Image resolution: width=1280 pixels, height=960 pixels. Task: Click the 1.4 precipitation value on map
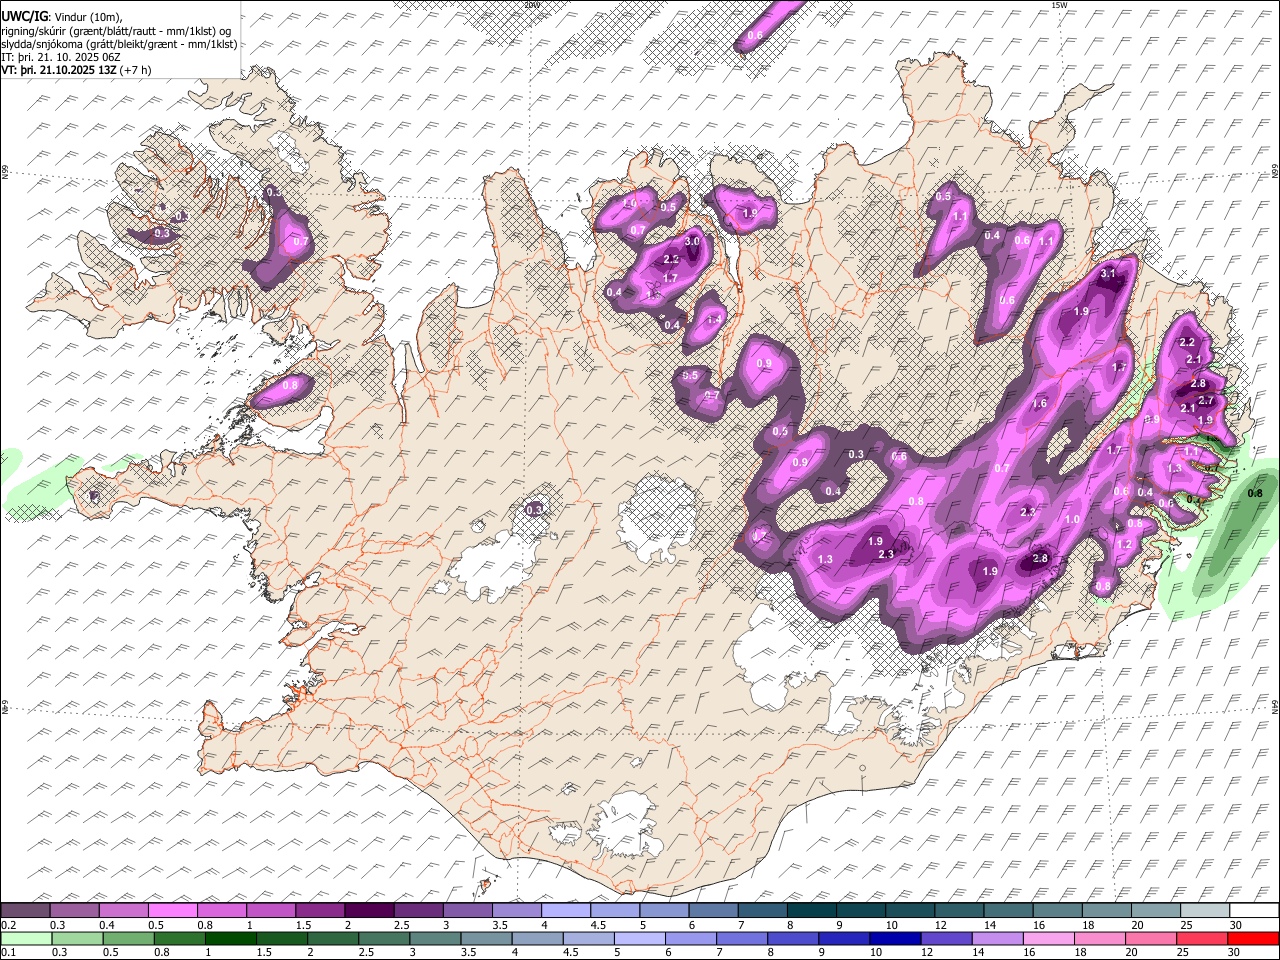(x=714, y=319)
